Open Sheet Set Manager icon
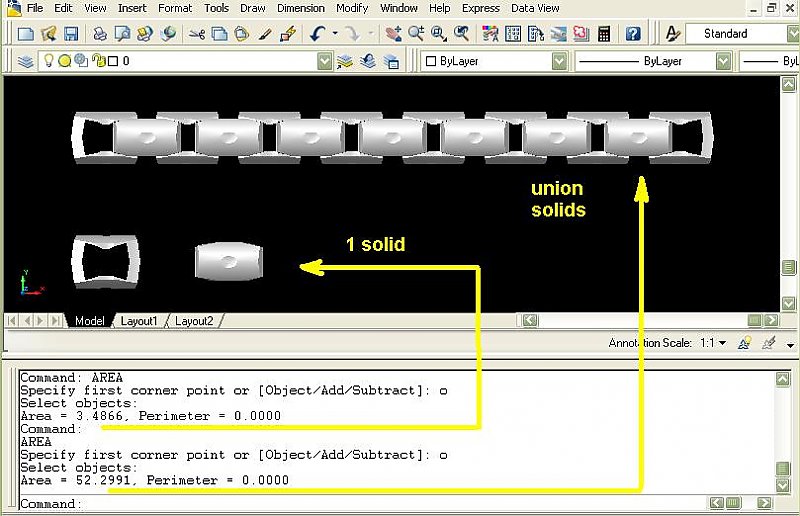 pos(558,34)
